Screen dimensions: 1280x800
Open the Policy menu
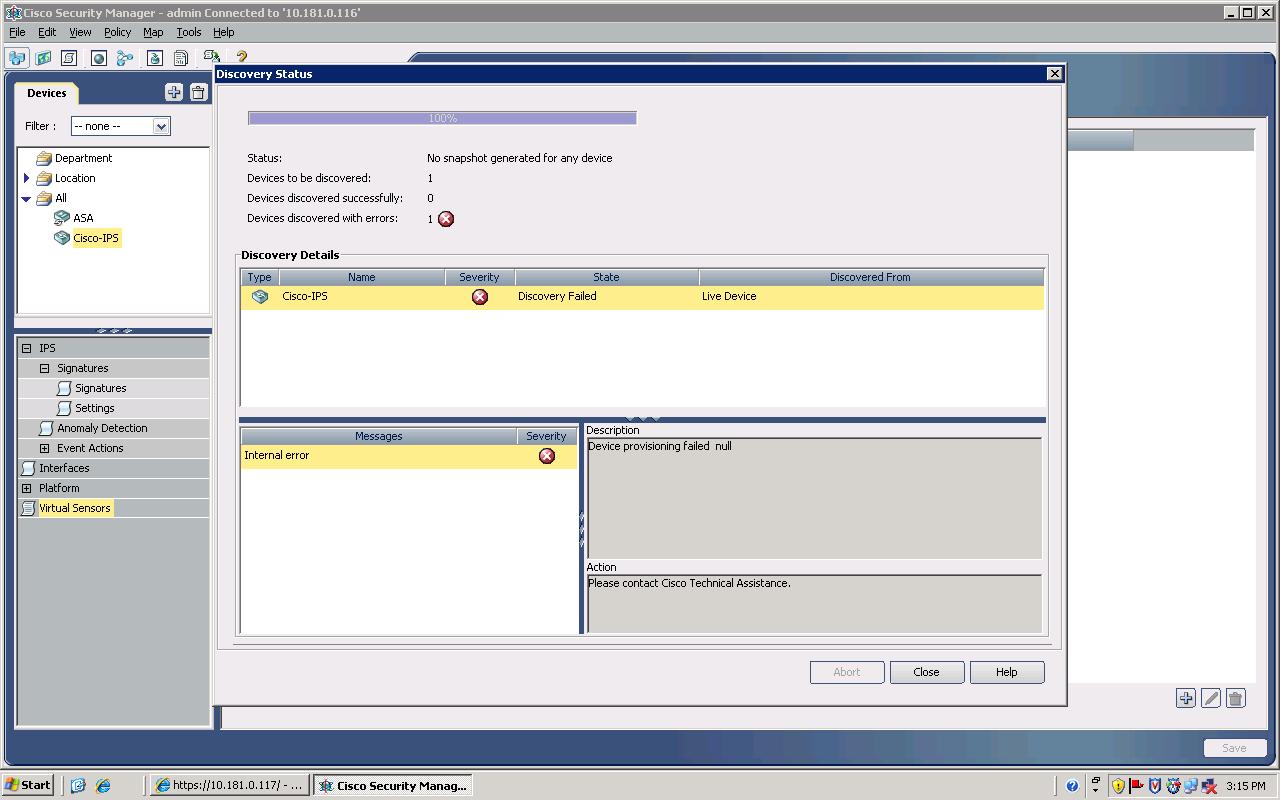pos(117,32)
